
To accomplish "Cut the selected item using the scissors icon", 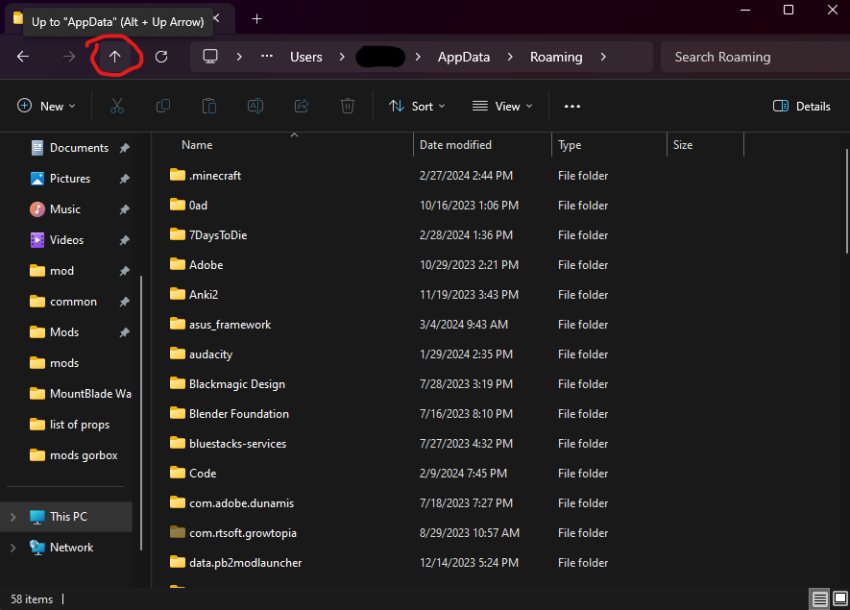I will coord(117,106).
